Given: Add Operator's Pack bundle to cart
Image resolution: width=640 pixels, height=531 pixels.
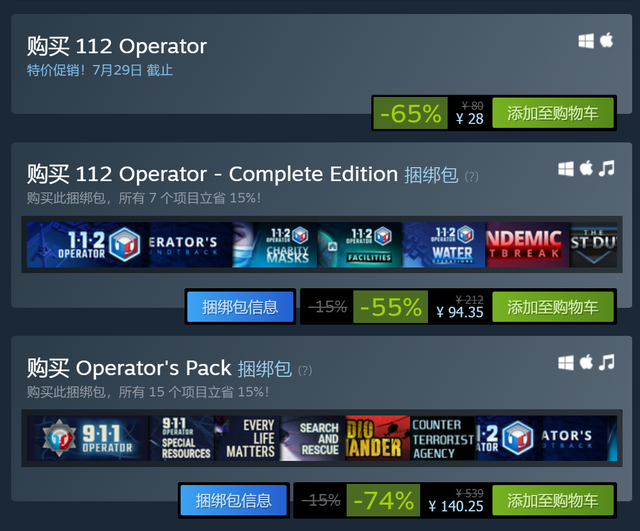Looking at the screenshot, I should (x=553, y=500).
